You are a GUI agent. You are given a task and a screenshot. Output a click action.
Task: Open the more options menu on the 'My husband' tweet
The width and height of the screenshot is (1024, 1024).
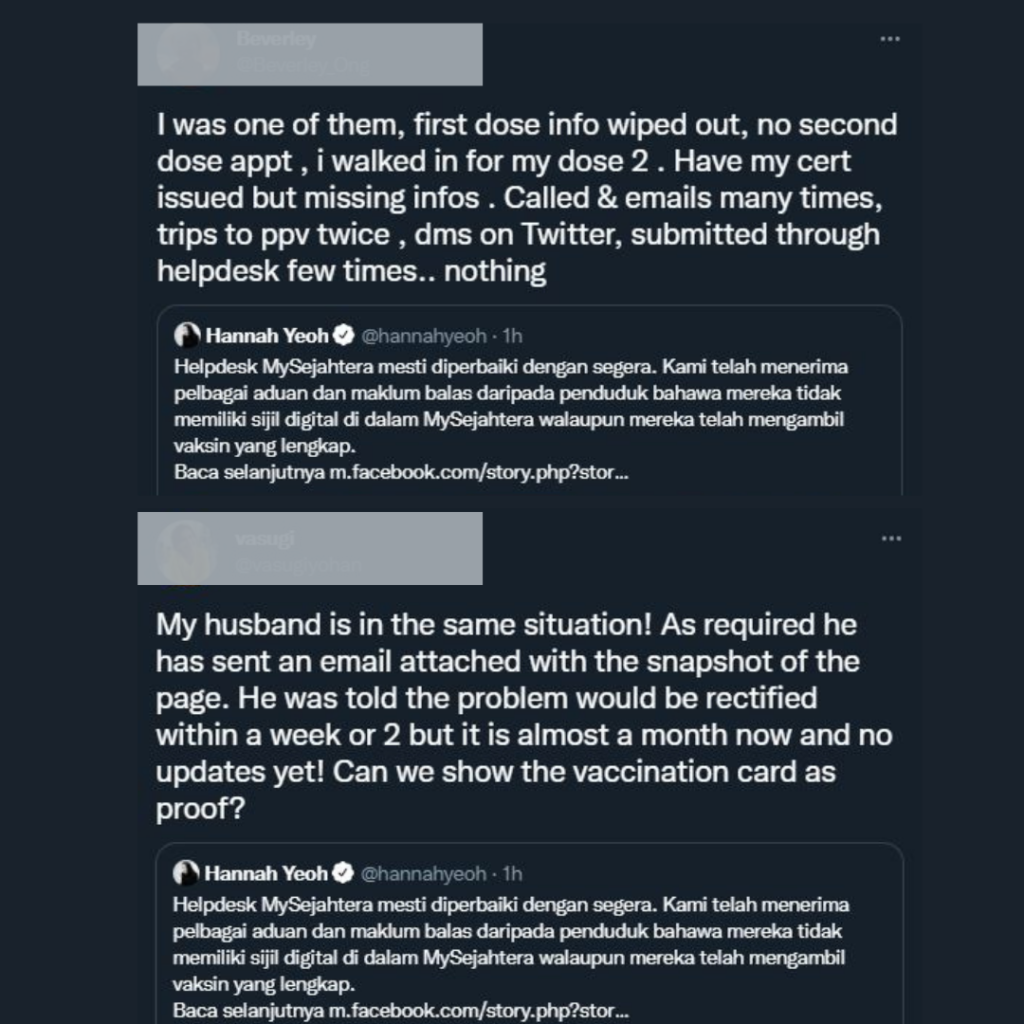point(890,539)
